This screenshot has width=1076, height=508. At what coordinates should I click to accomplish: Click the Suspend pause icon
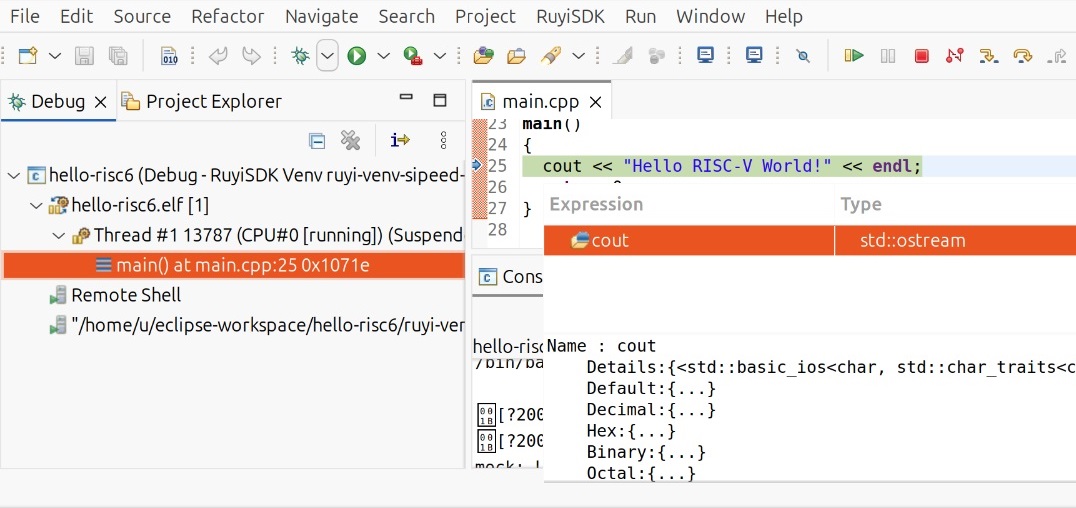(x=888, y=56)
